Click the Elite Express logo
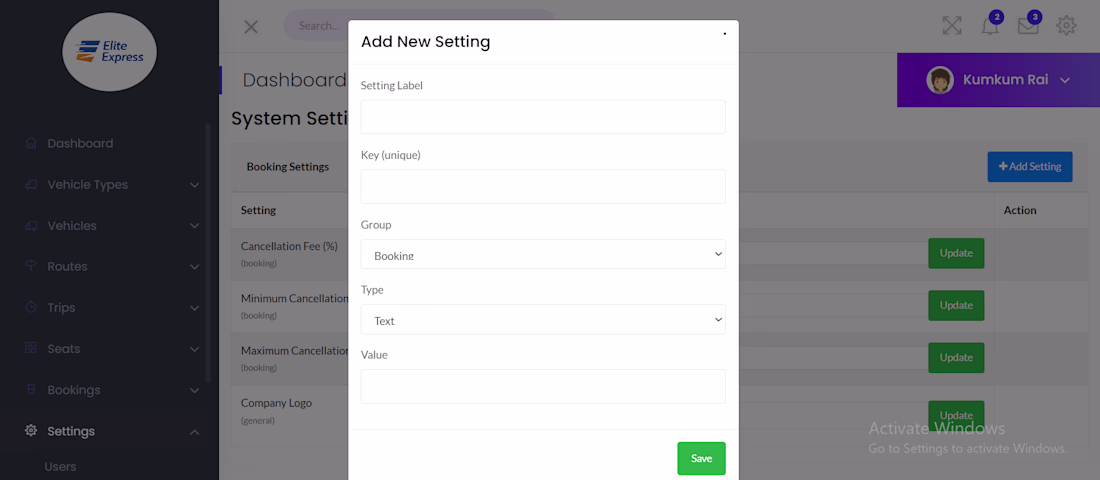Image resolution: width=1100 pixels, height=480 pixels. coord(110,51)
